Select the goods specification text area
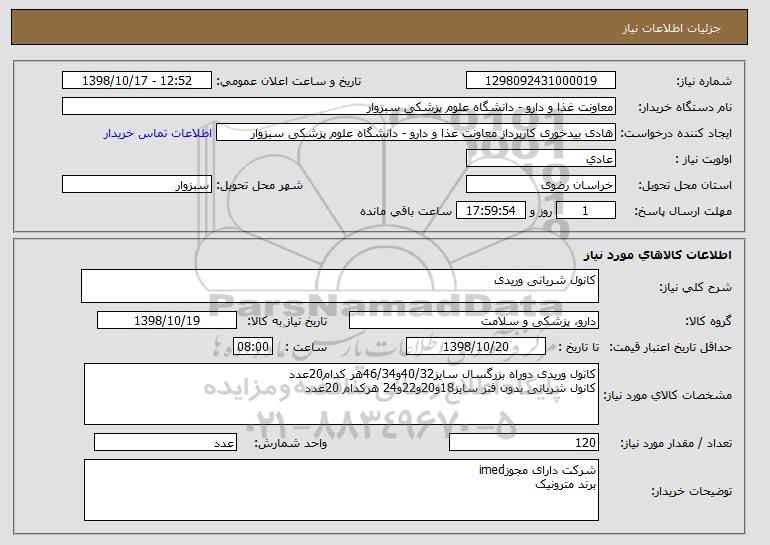The height and width of the screenshot is (545, 770). tap(341, 394)
